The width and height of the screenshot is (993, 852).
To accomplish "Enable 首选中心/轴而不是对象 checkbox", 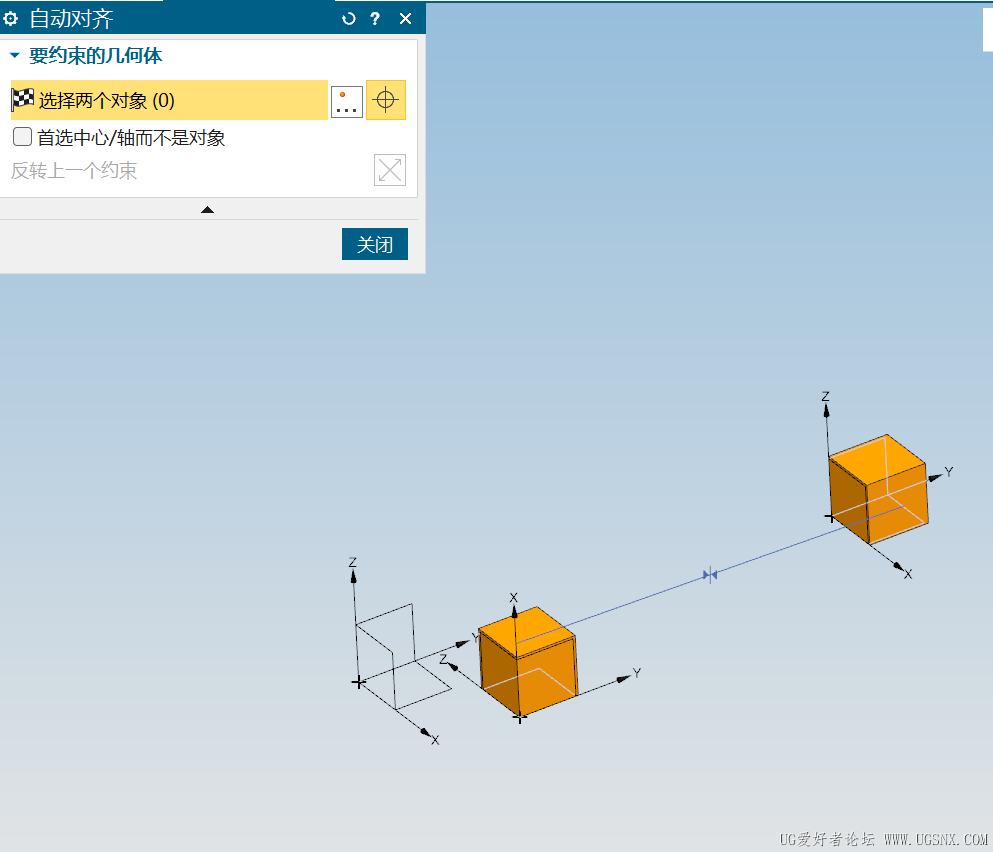I will pyautogui.click(x=23, y=137).
